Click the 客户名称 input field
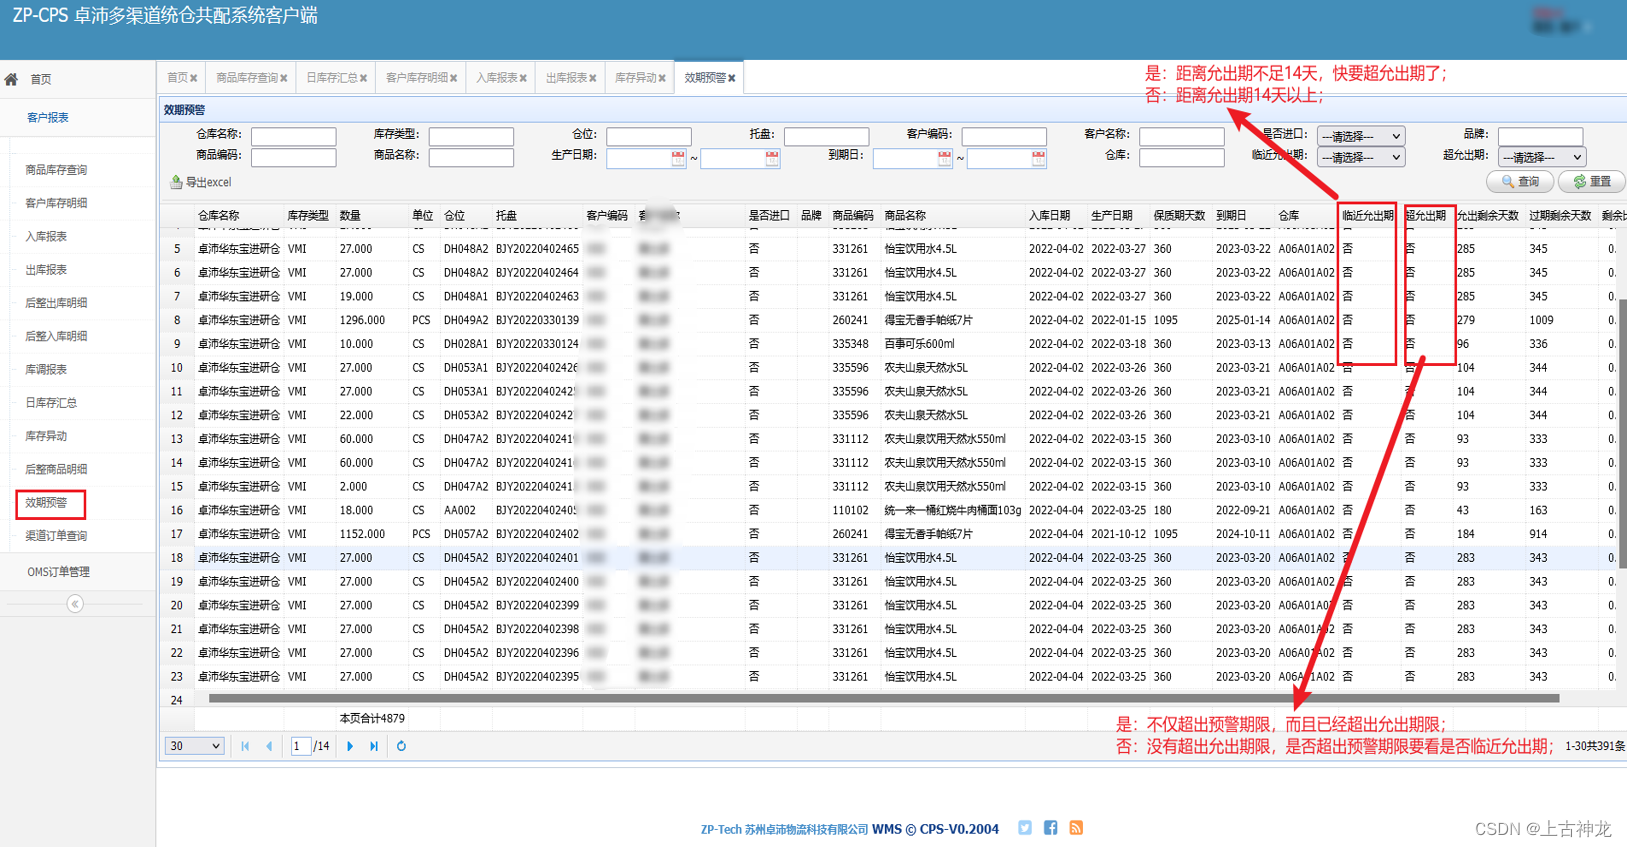 click(x=1181, y=136)
